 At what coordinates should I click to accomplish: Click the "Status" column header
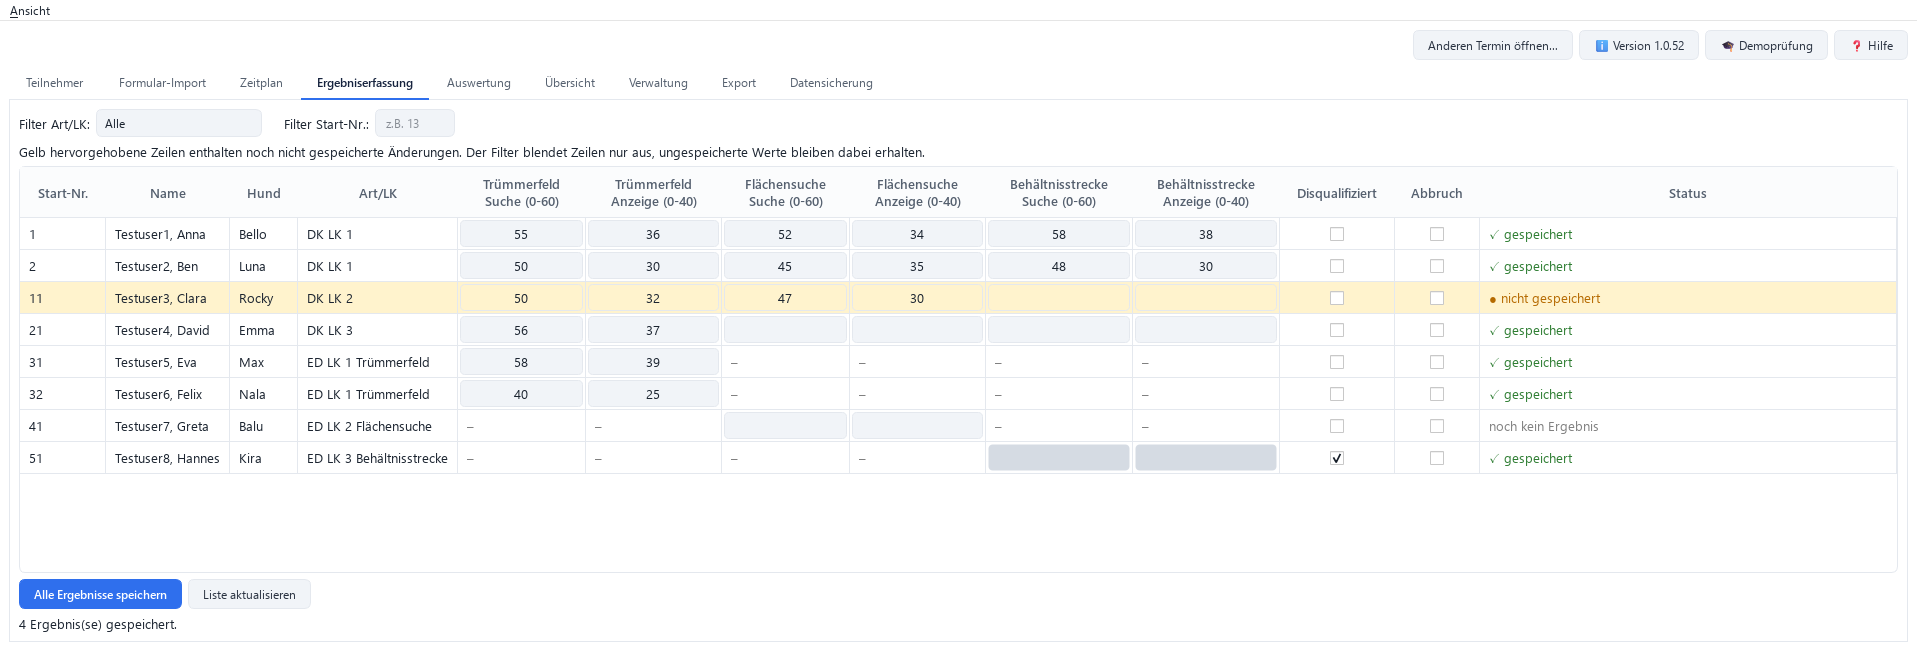pos(1687,193)
